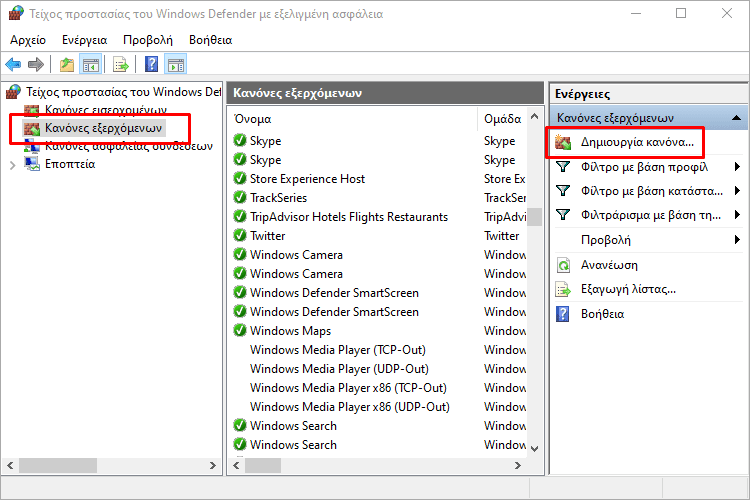Click Δημιουργία κανόνα... action
750x500 pixels.
pyautogui.click(x=637, y=142)
